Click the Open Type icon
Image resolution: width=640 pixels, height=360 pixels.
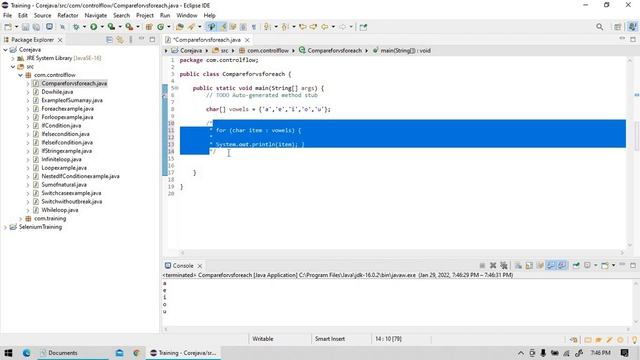tap(180, 27)
